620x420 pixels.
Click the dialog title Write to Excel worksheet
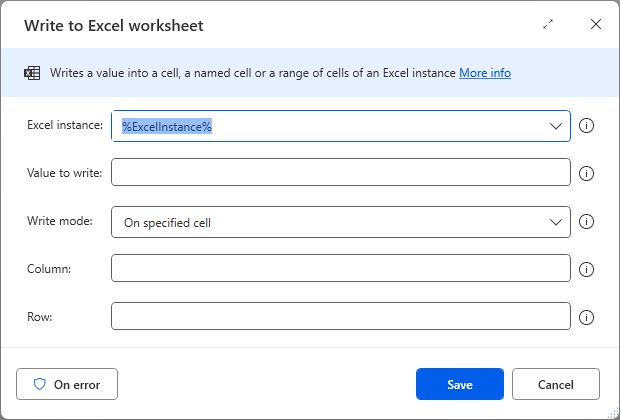tap(114, 25)
